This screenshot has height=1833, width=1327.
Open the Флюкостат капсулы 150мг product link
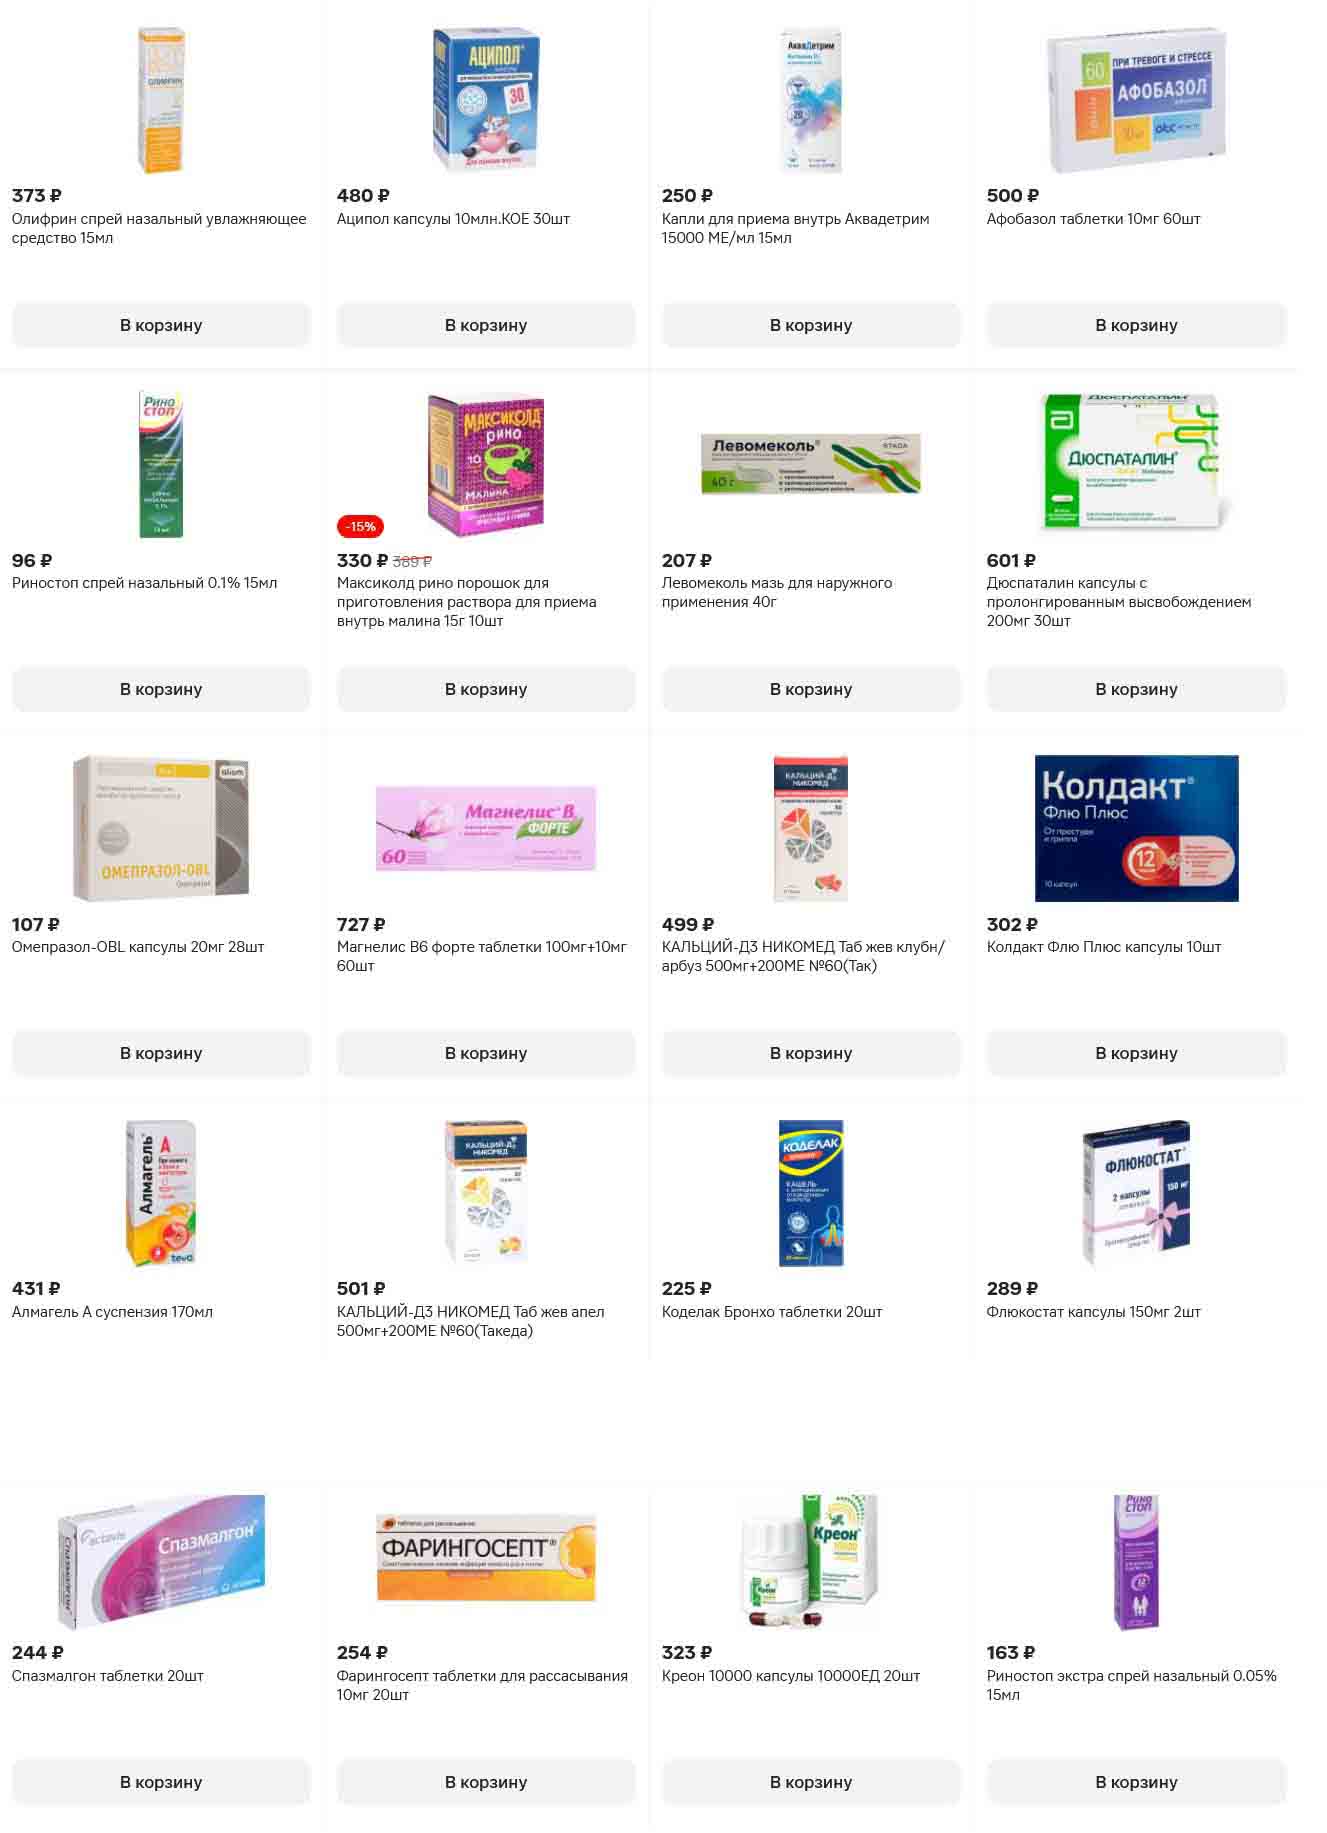pyautogui.click(x=1093, y=1311)
